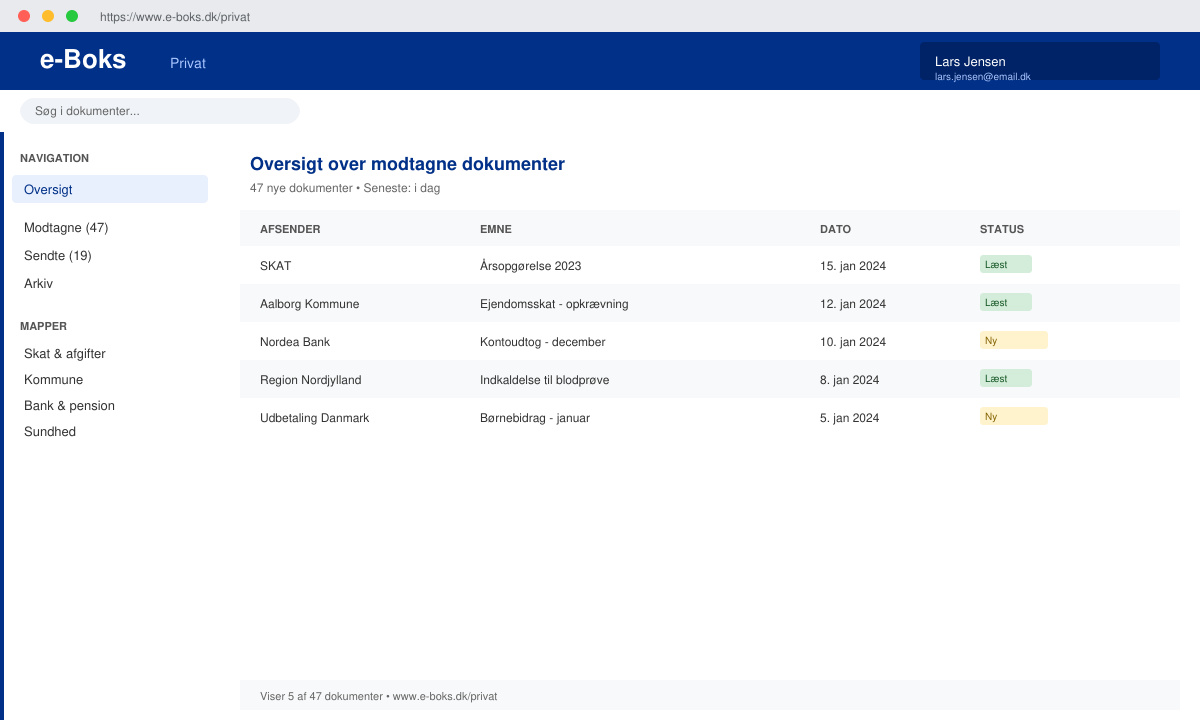Select the Region Nordjylland sender cell

(311, 380)
